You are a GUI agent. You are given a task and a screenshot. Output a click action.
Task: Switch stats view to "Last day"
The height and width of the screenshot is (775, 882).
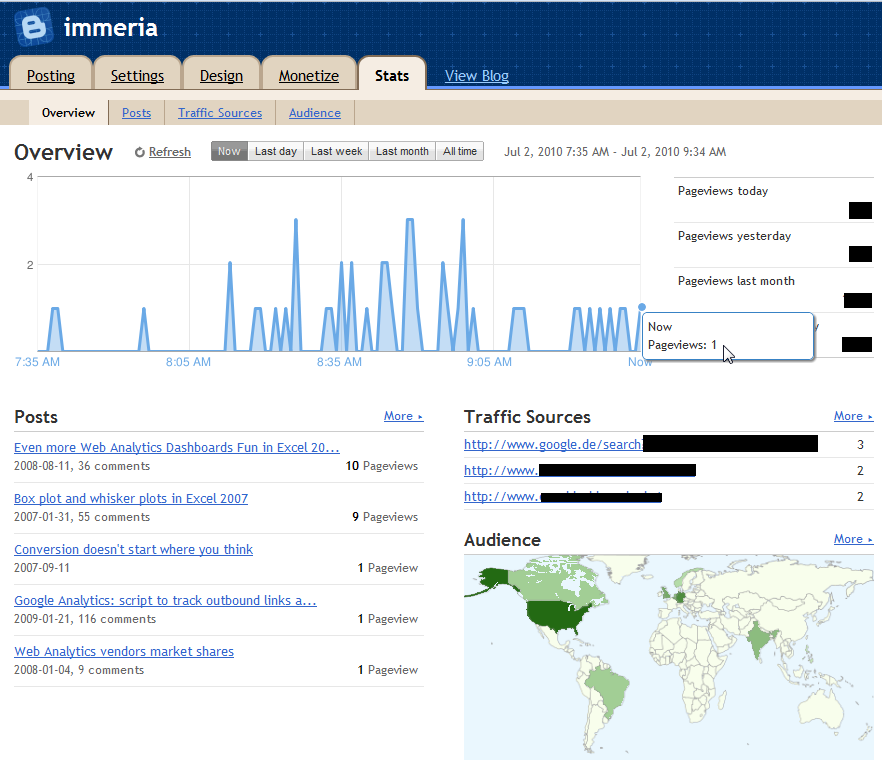275,151
